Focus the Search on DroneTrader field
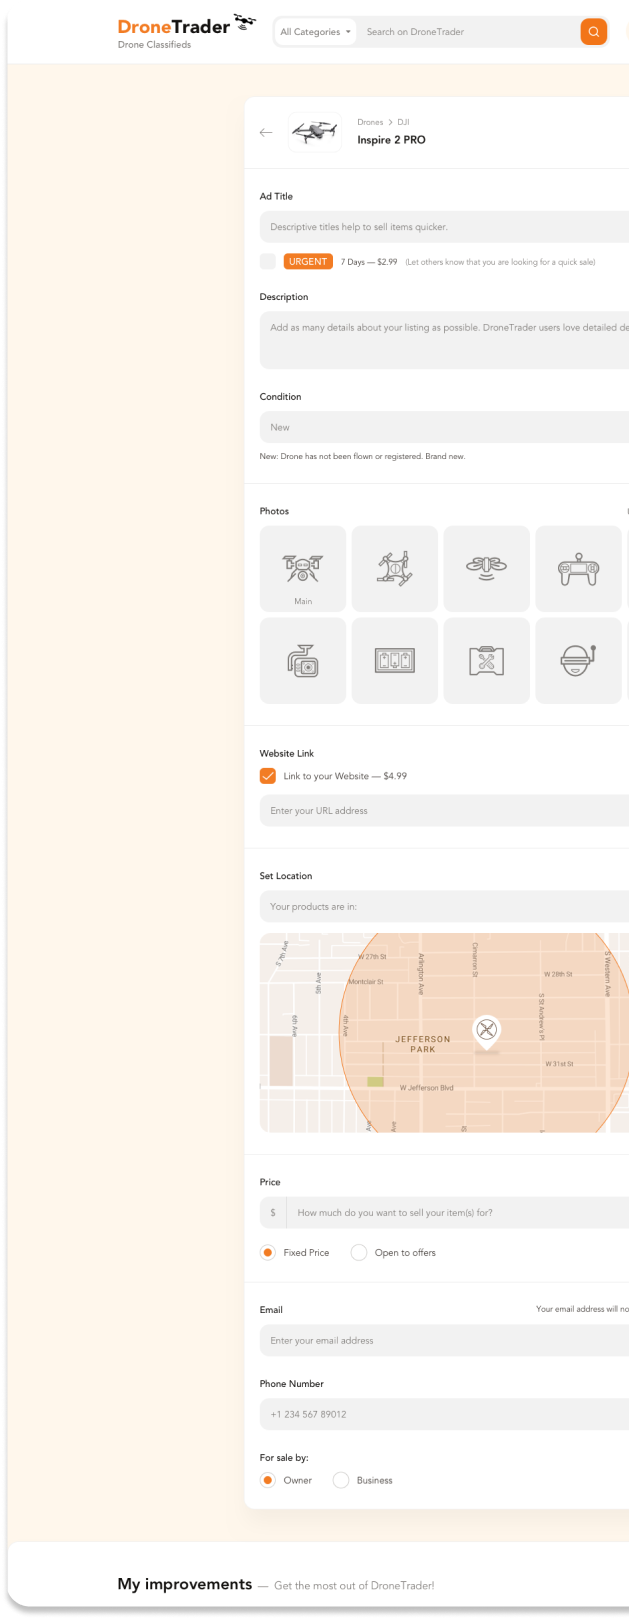629x1619 pixels. point(470,32)
